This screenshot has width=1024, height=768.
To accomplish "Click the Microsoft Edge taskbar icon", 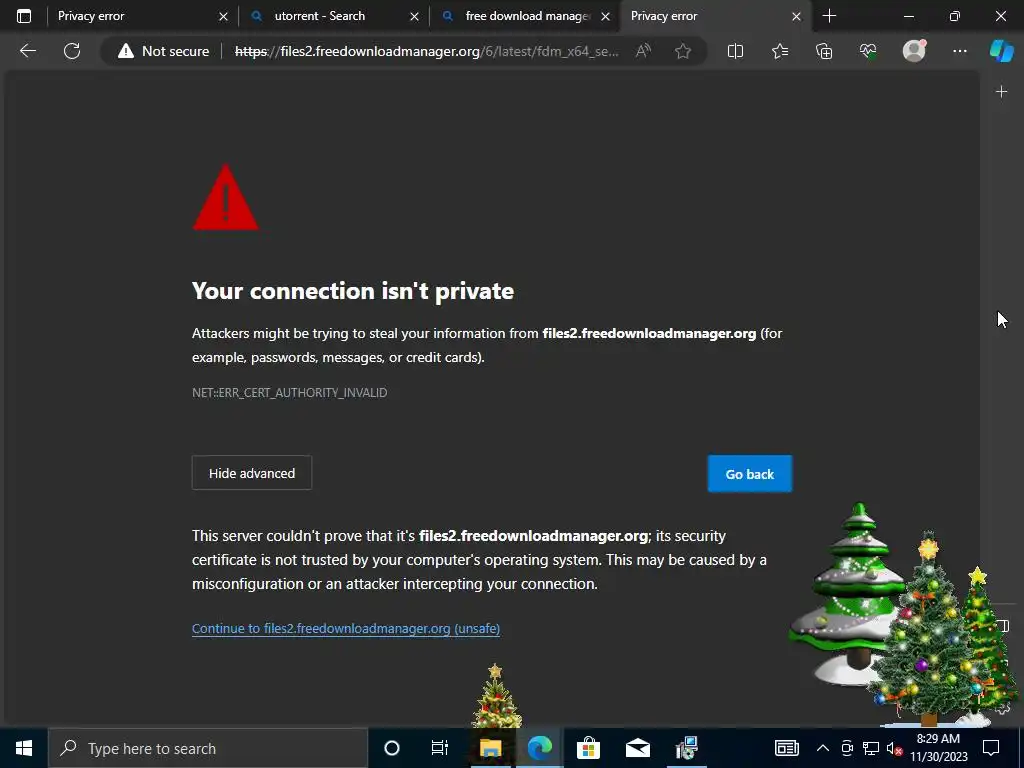I will point(539,748).
